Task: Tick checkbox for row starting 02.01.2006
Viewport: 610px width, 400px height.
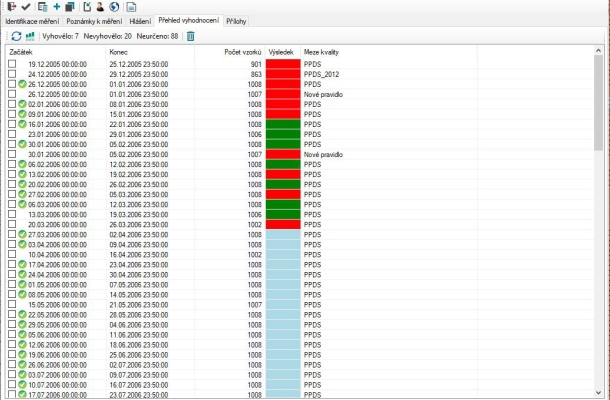Action: [12, 104]
